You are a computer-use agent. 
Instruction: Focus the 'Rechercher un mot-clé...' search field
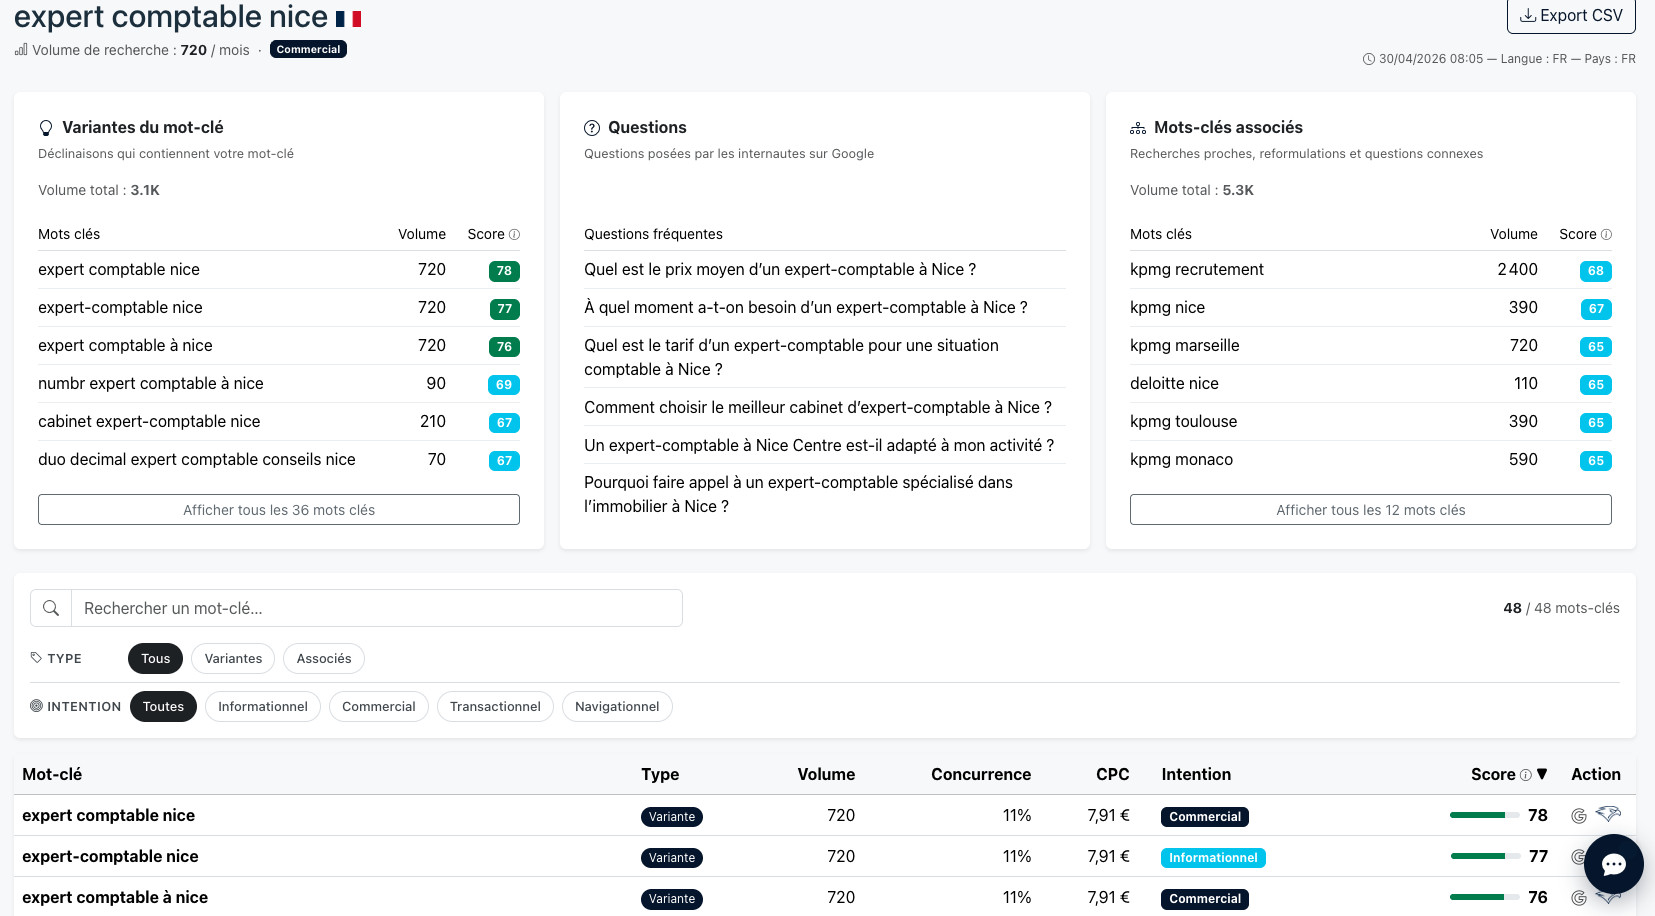coord(377,608)
